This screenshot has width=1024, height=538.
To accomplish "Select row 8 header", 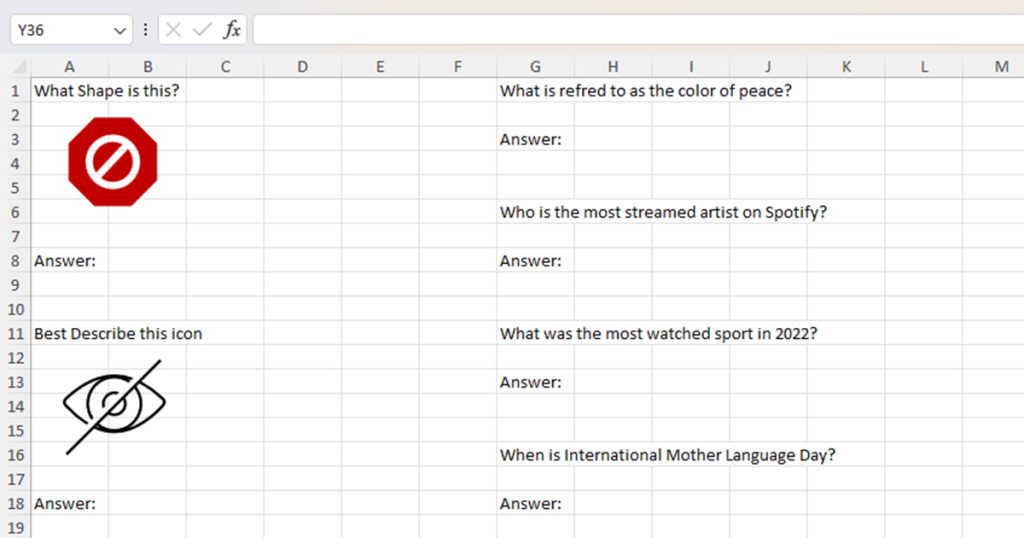I will [15, 261].
